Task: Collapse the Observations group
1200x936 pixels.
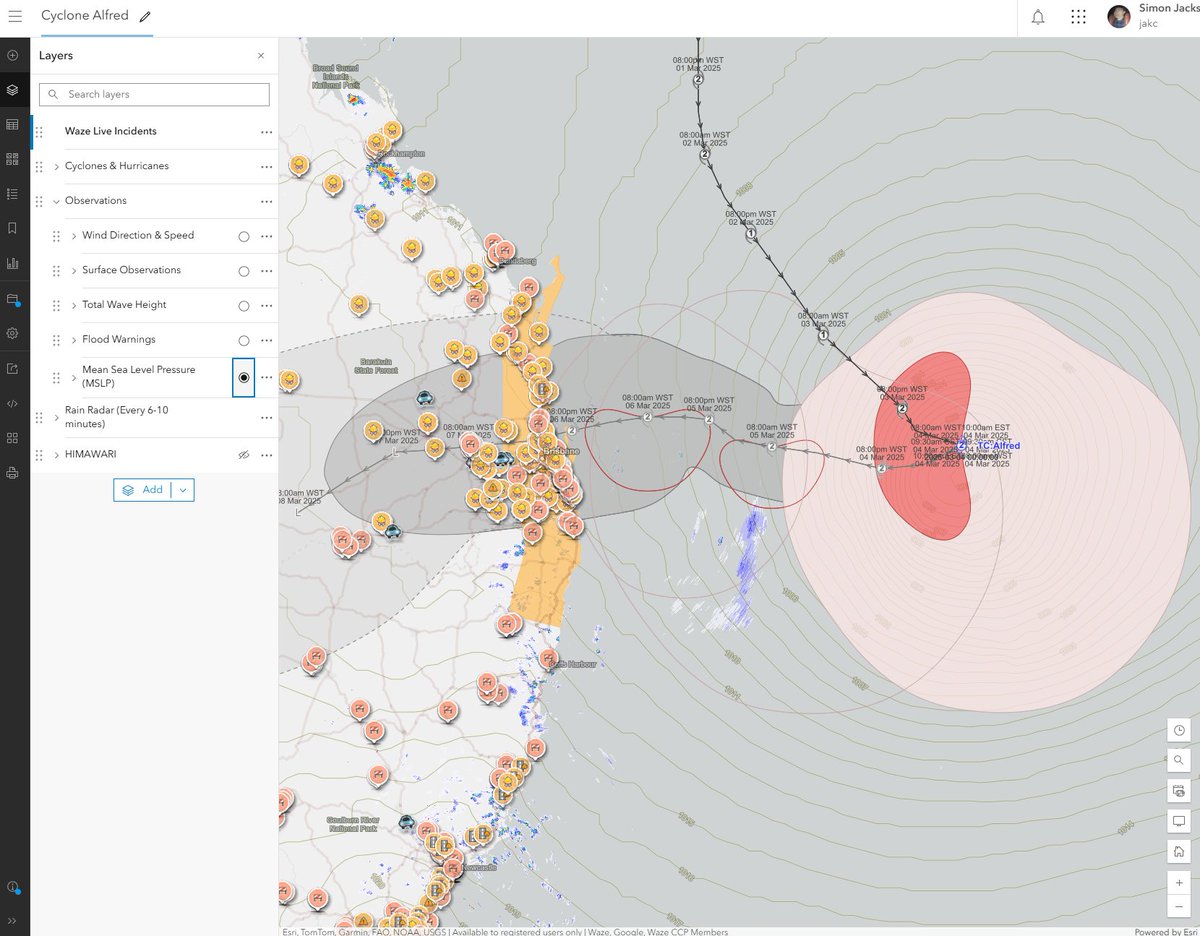Action: (56, 201)
